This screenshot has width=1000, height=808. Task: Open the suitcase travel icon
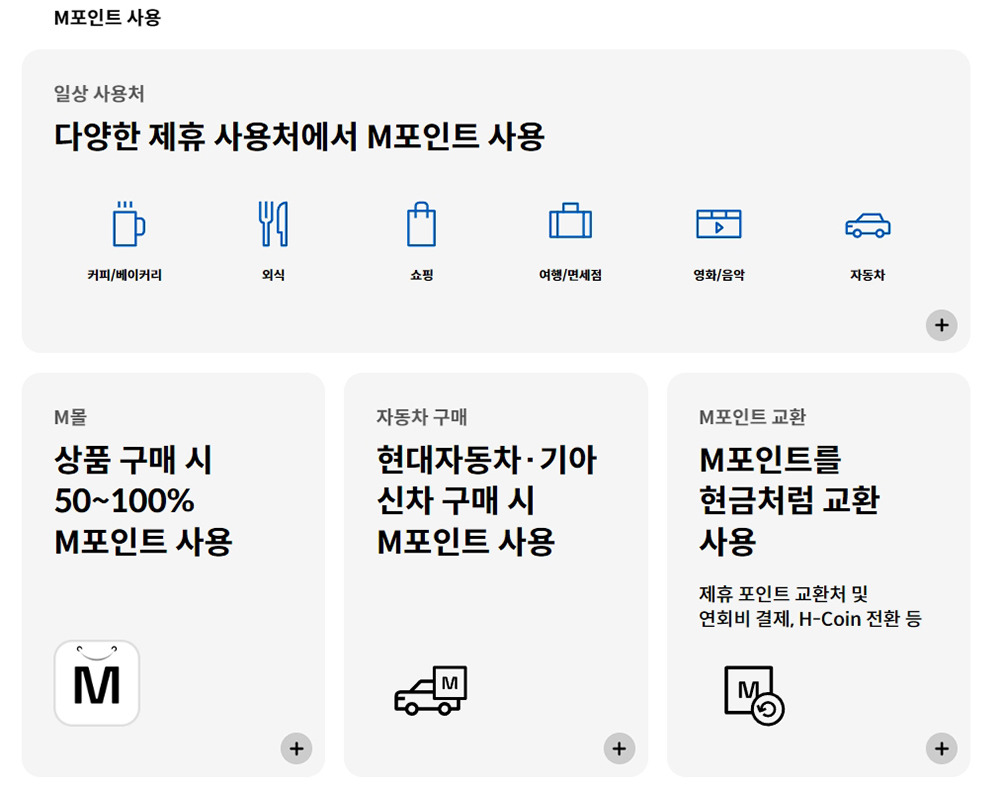point(570,221)
